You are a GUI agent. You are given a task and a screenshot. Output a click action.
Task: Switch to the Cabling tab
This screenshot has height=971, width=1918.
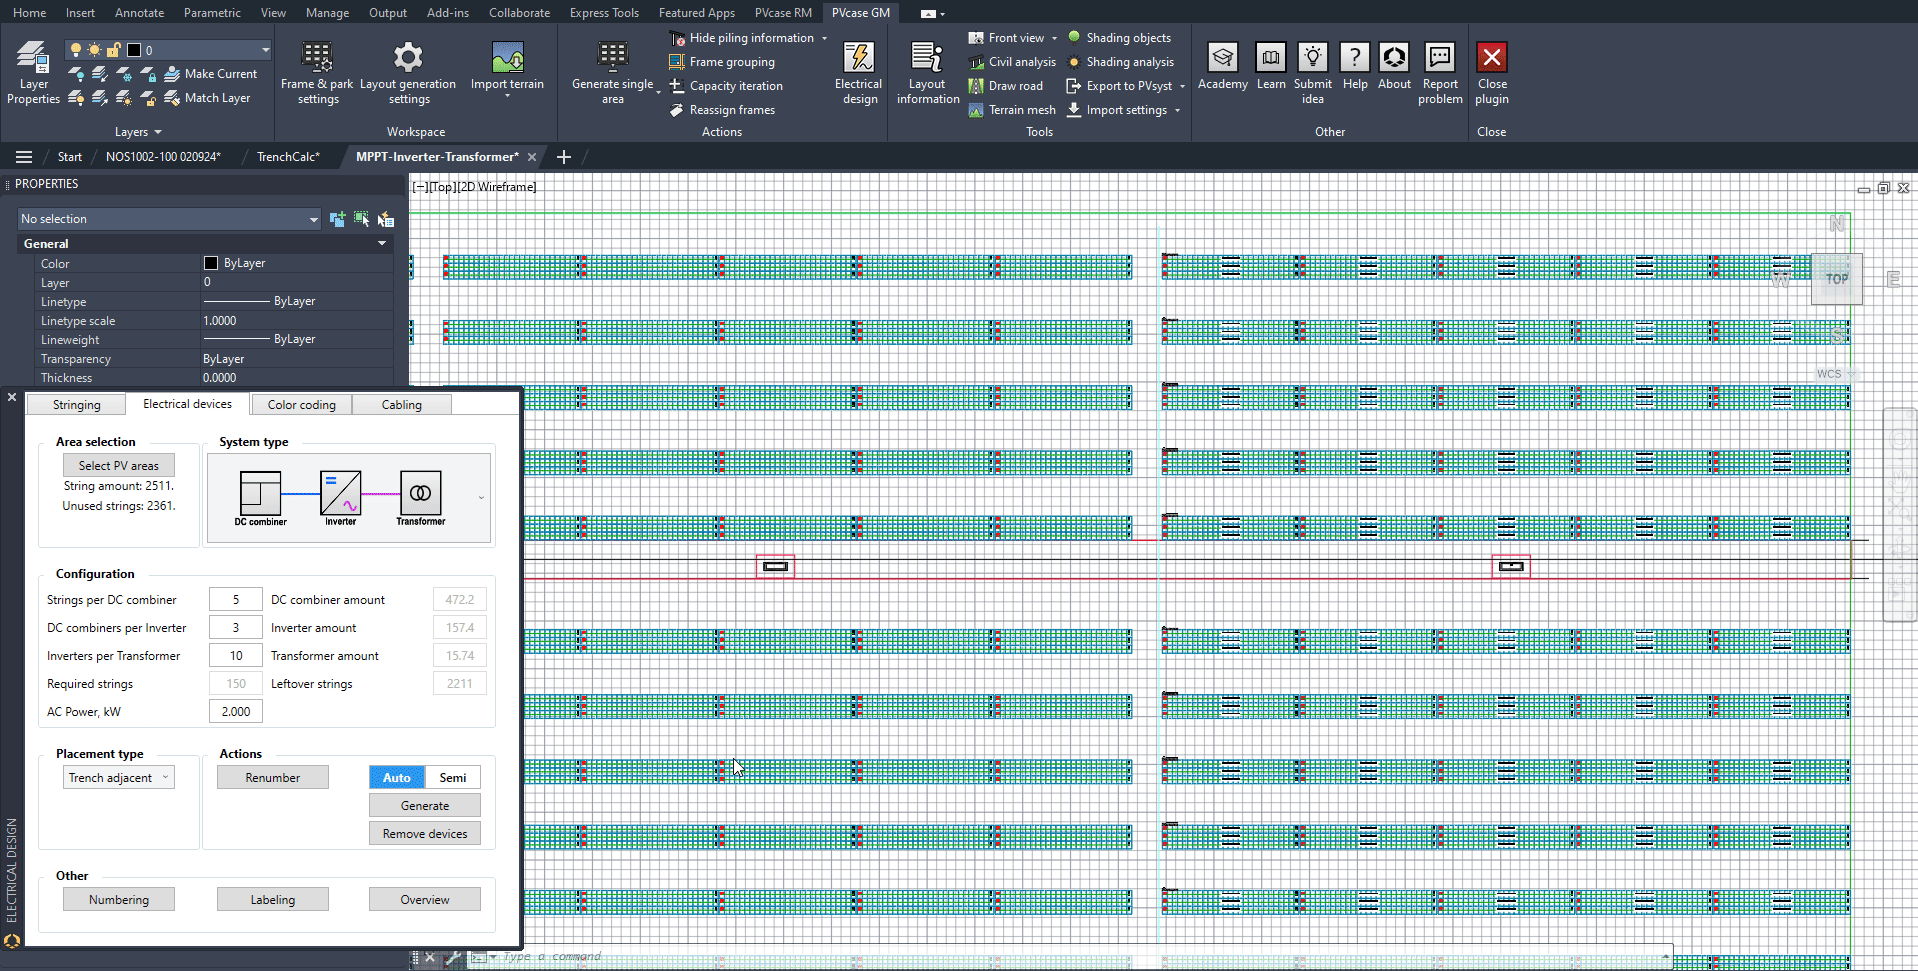coord(401,405)
